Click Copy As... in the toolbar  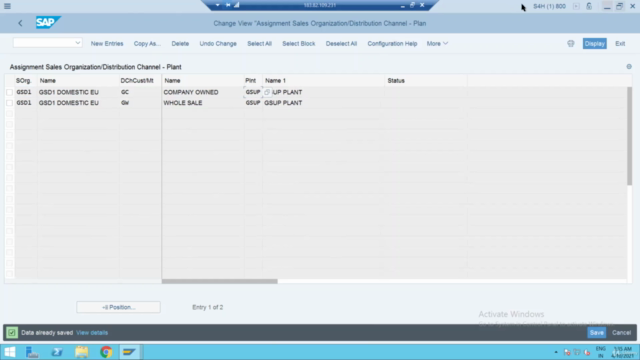point(147,44)
